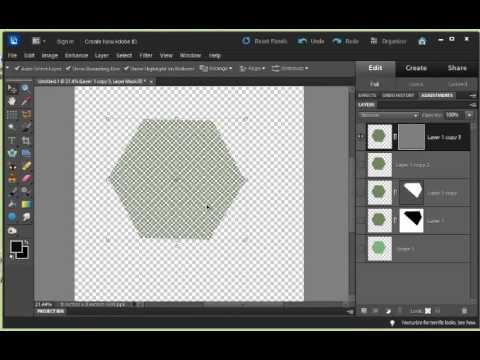Select the Red Eye Removal tool

click(12, 167)
